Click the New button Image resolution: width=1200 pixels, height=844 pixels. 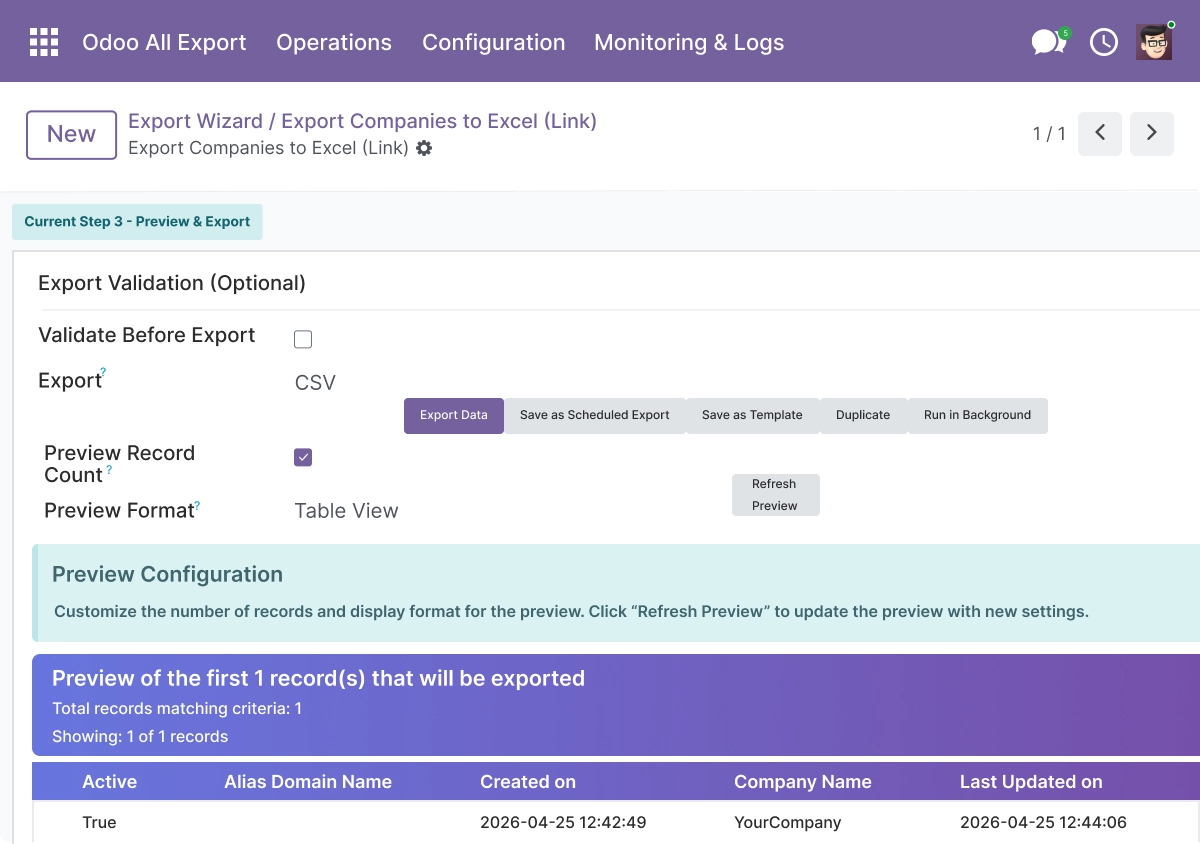(x=71, y=134)
